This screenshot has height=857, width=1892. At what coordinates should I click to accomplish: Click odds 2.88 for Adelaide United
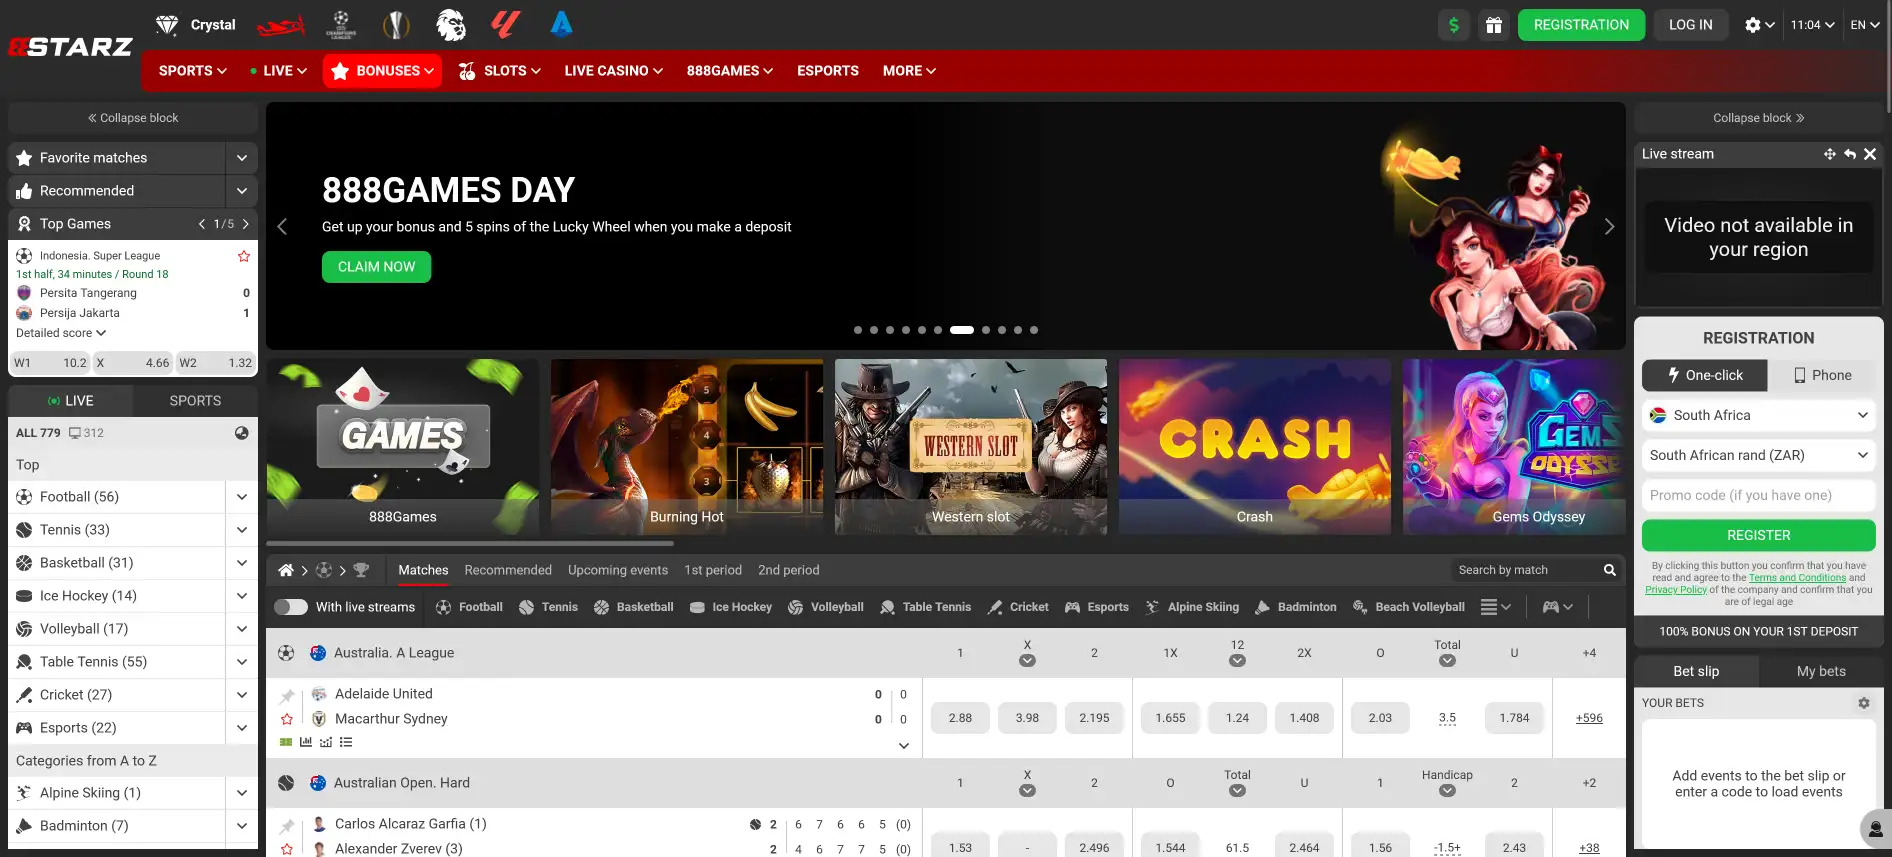click(x=960, y=718)
